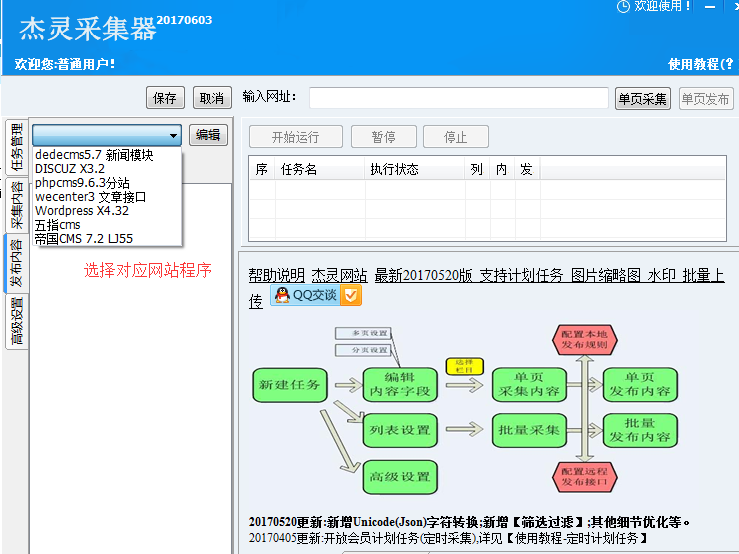Click the 执行状态 column header

414,169
